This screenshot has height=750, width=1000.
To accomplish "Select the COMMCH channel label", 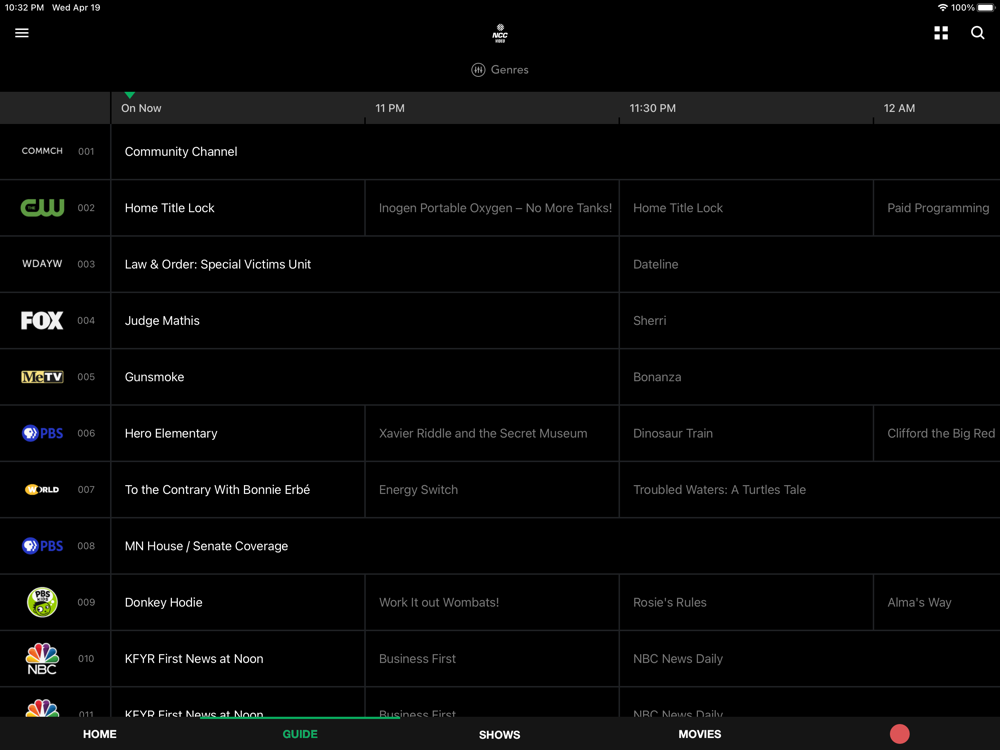I will (42, 151).
